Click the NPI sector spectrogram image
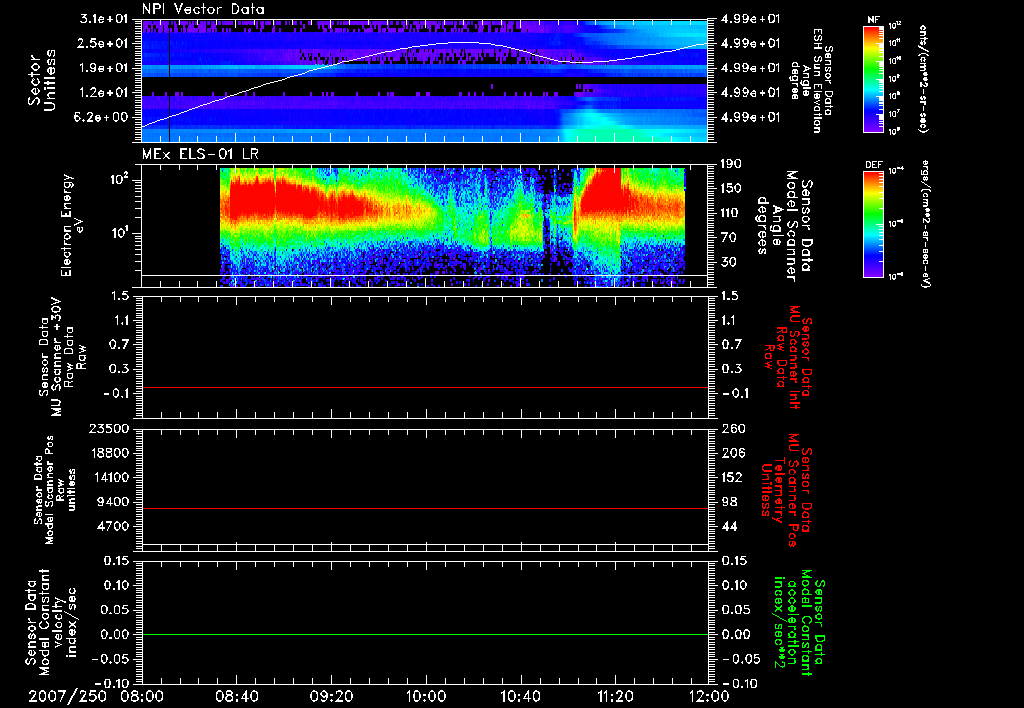The height and width of the screenshot is (708, 1024). pos(425,81)
